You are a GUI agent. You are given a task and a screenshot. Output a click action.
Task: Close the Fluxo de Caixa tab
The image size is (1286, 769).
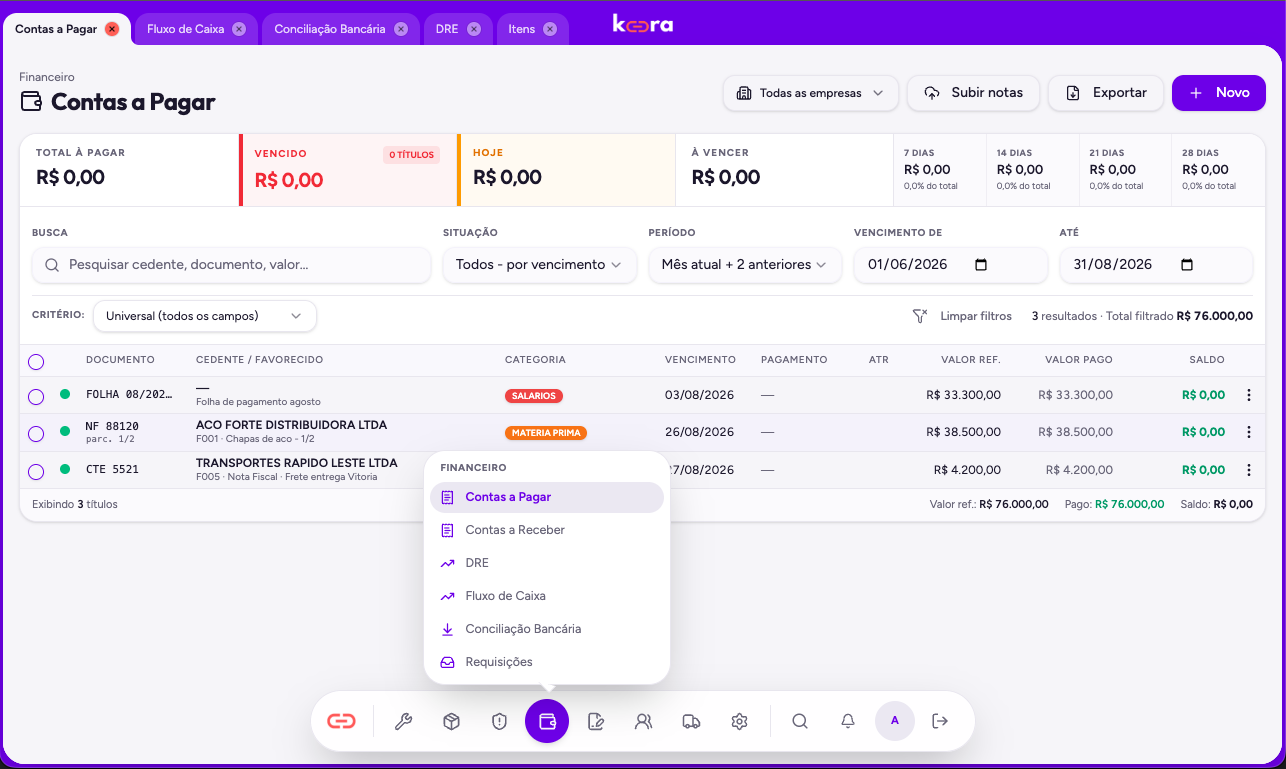tap(239, 29)
